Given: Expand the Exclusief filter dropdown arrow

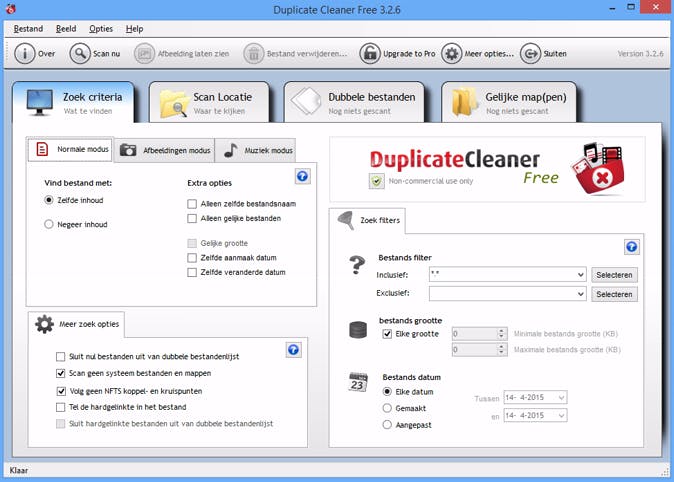Looking at the screenshot, I should coord(581,294).
